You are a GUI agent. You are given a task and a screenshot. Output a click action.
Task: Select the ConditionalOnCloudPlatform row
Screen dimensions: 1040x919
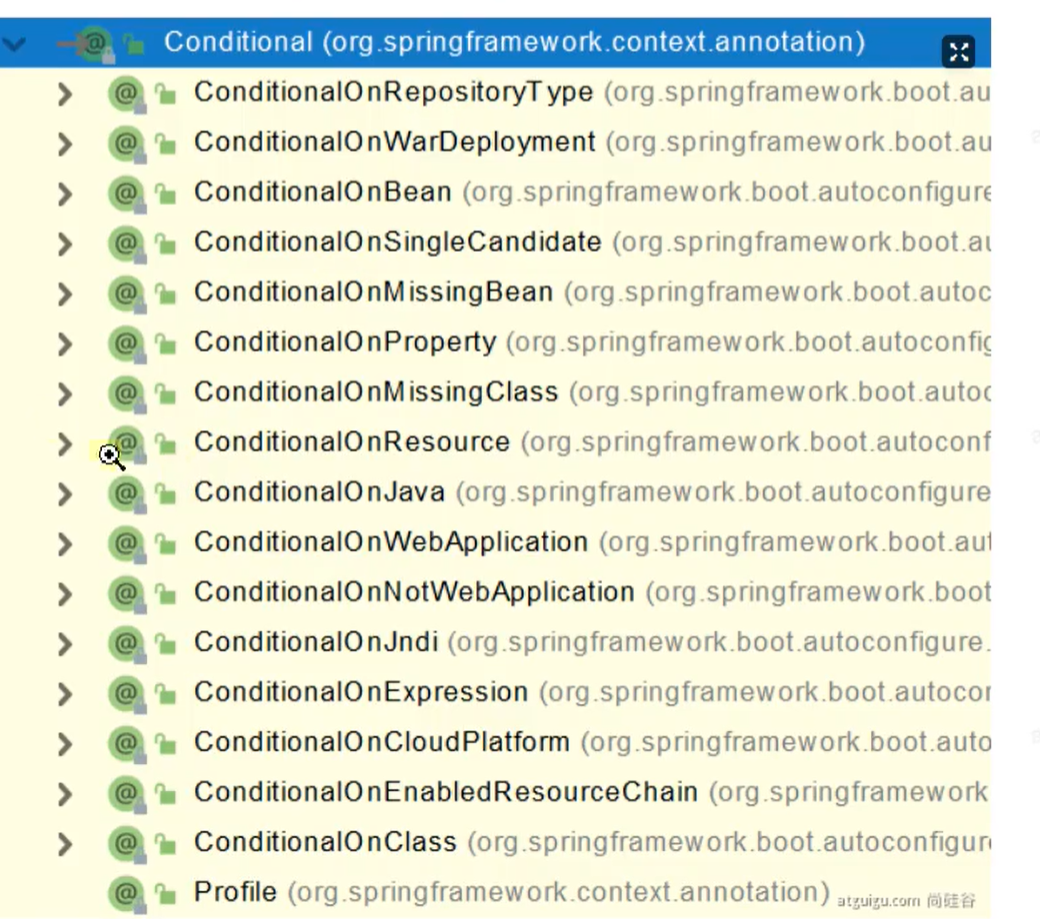pos(495,744)
